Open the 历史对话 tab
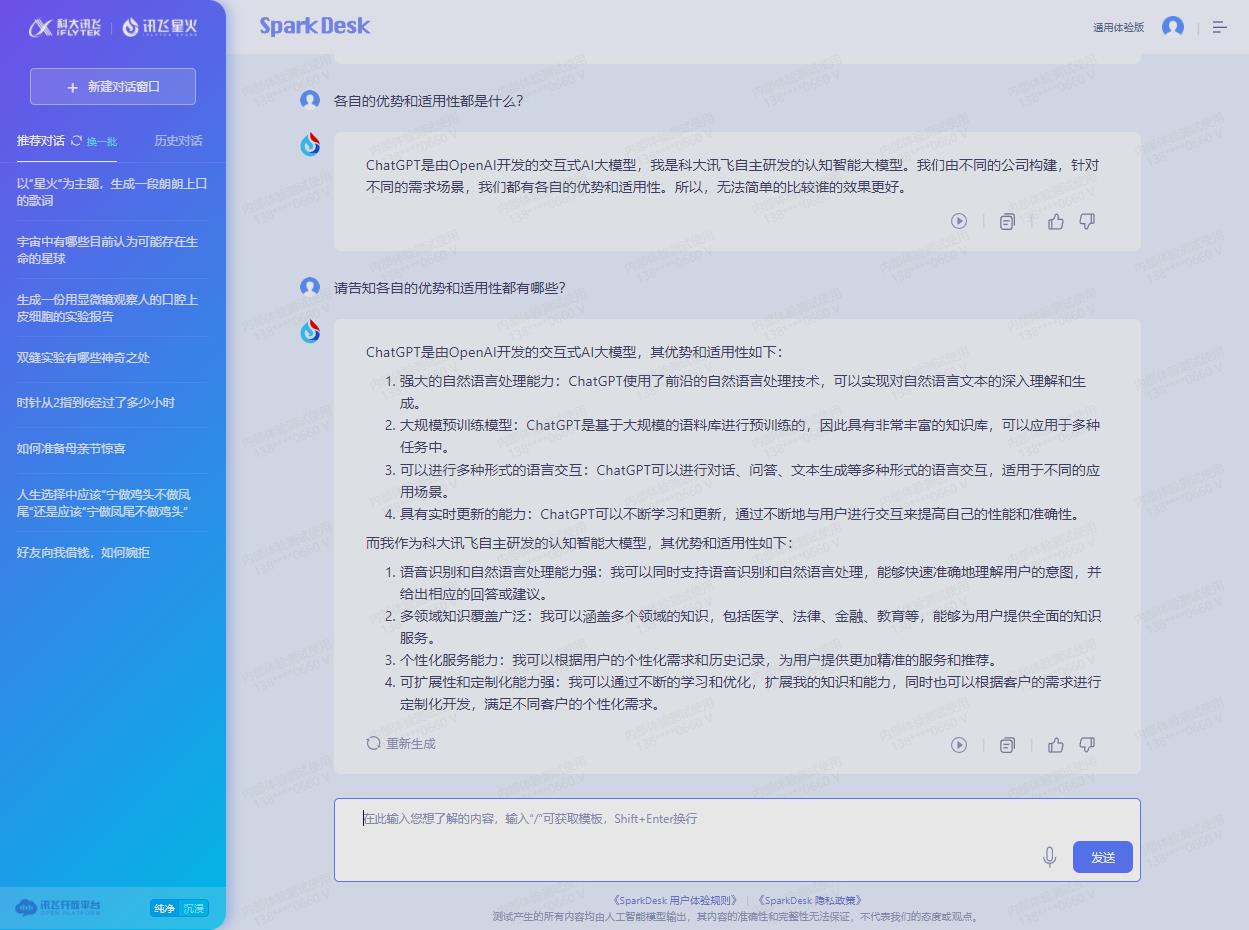 pyautogui.click(x=178, y=141)
